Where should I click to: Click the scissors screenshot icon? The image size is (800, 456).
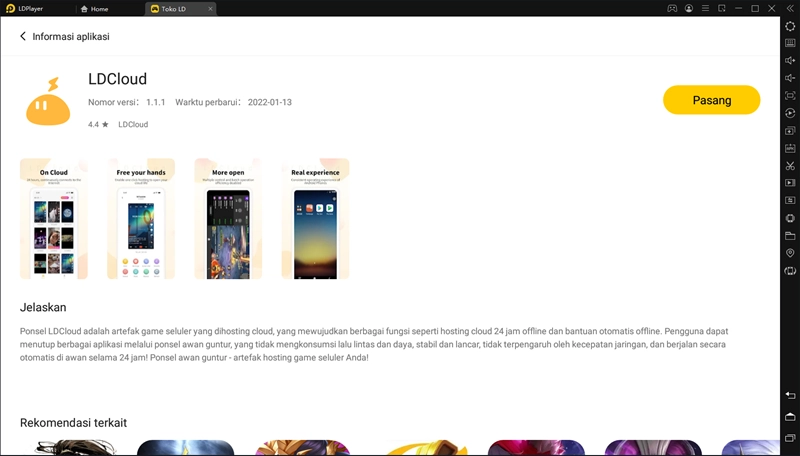(790, 166)
